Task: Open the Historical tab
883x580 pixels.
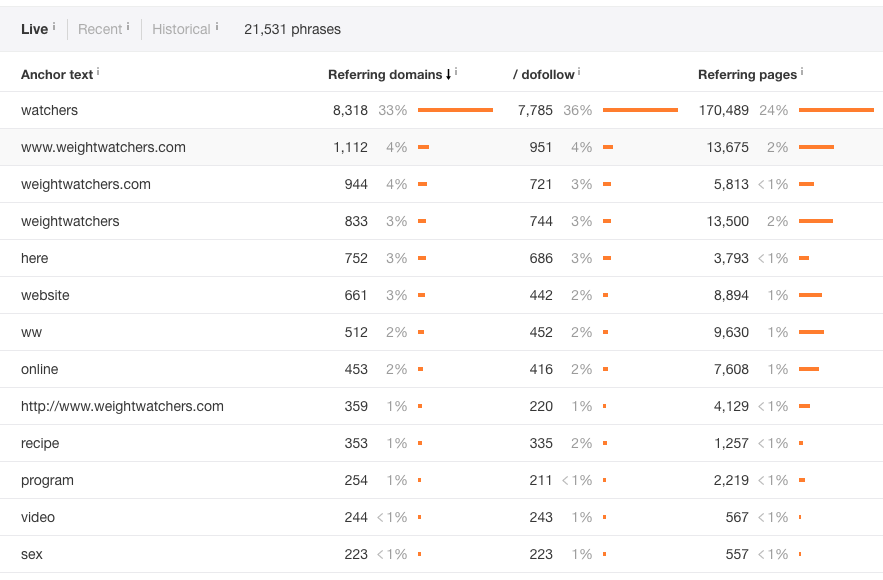Action: (181, 29)
